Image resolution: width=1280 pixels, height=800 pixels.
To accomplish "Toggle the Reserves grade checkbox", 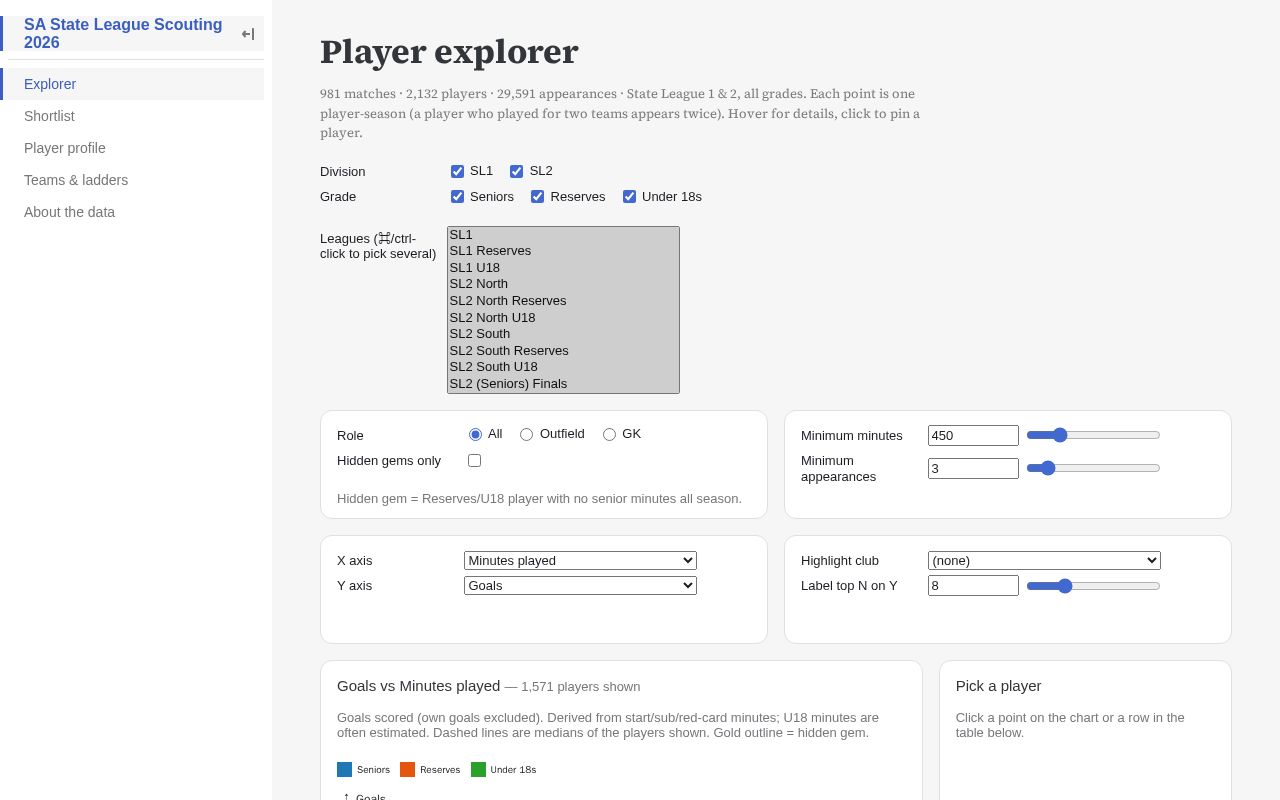I will click(x=537, y=197).
